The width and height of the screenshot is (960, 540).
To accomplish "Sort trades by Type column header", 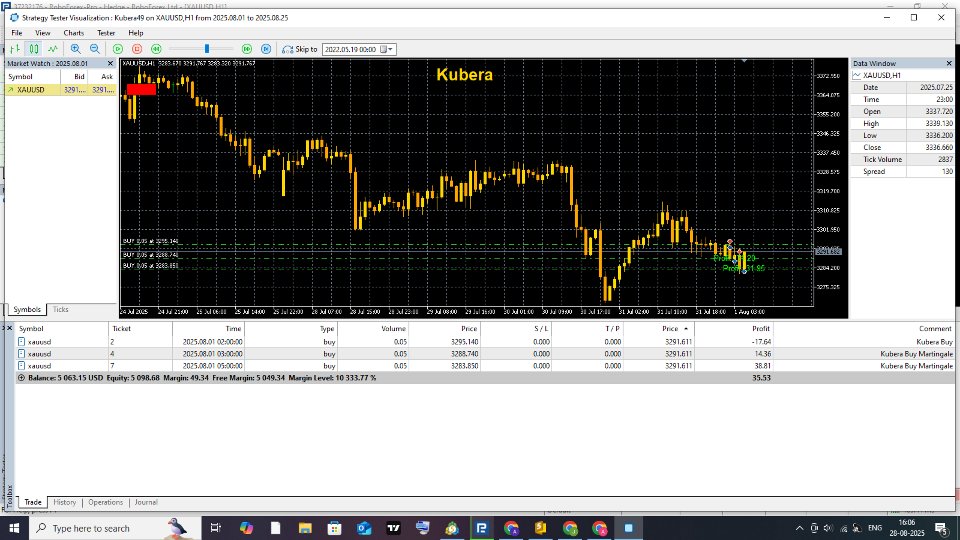I will coord(291,329).
